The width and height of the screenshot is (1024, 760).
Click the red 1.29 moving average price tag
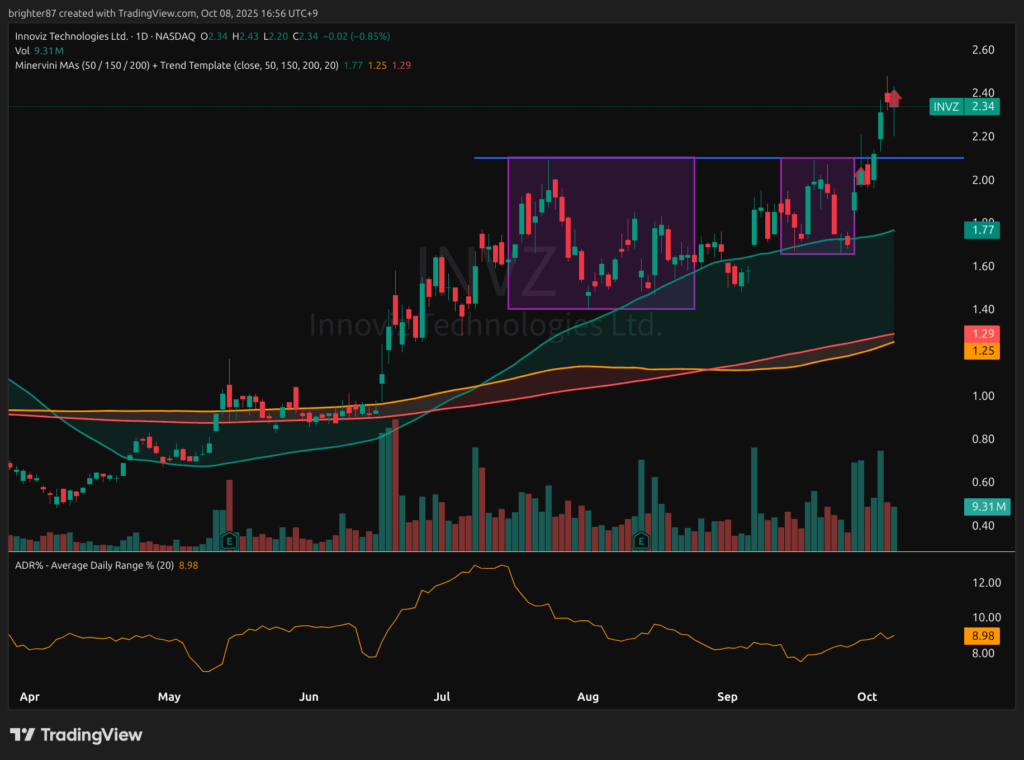[984, 333]
